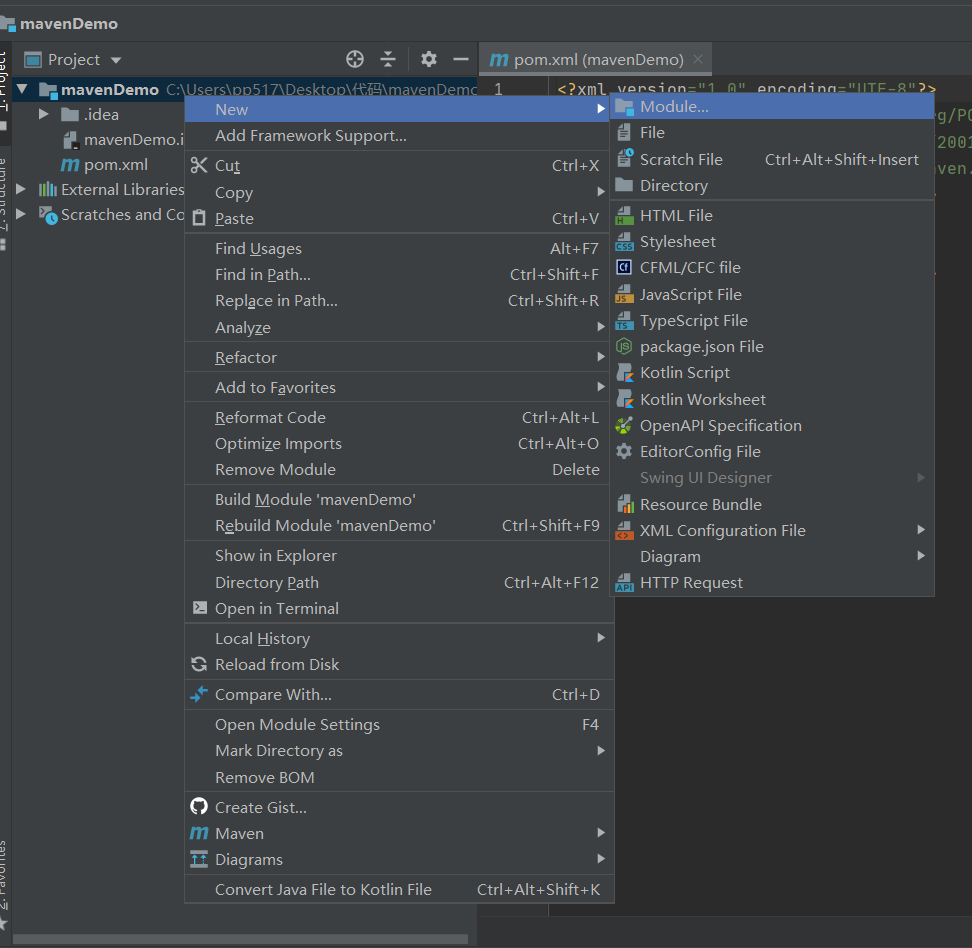Click the OpenAPI Specification icon
The width and height of the screenshot is (972, 948).
[624, 425]
